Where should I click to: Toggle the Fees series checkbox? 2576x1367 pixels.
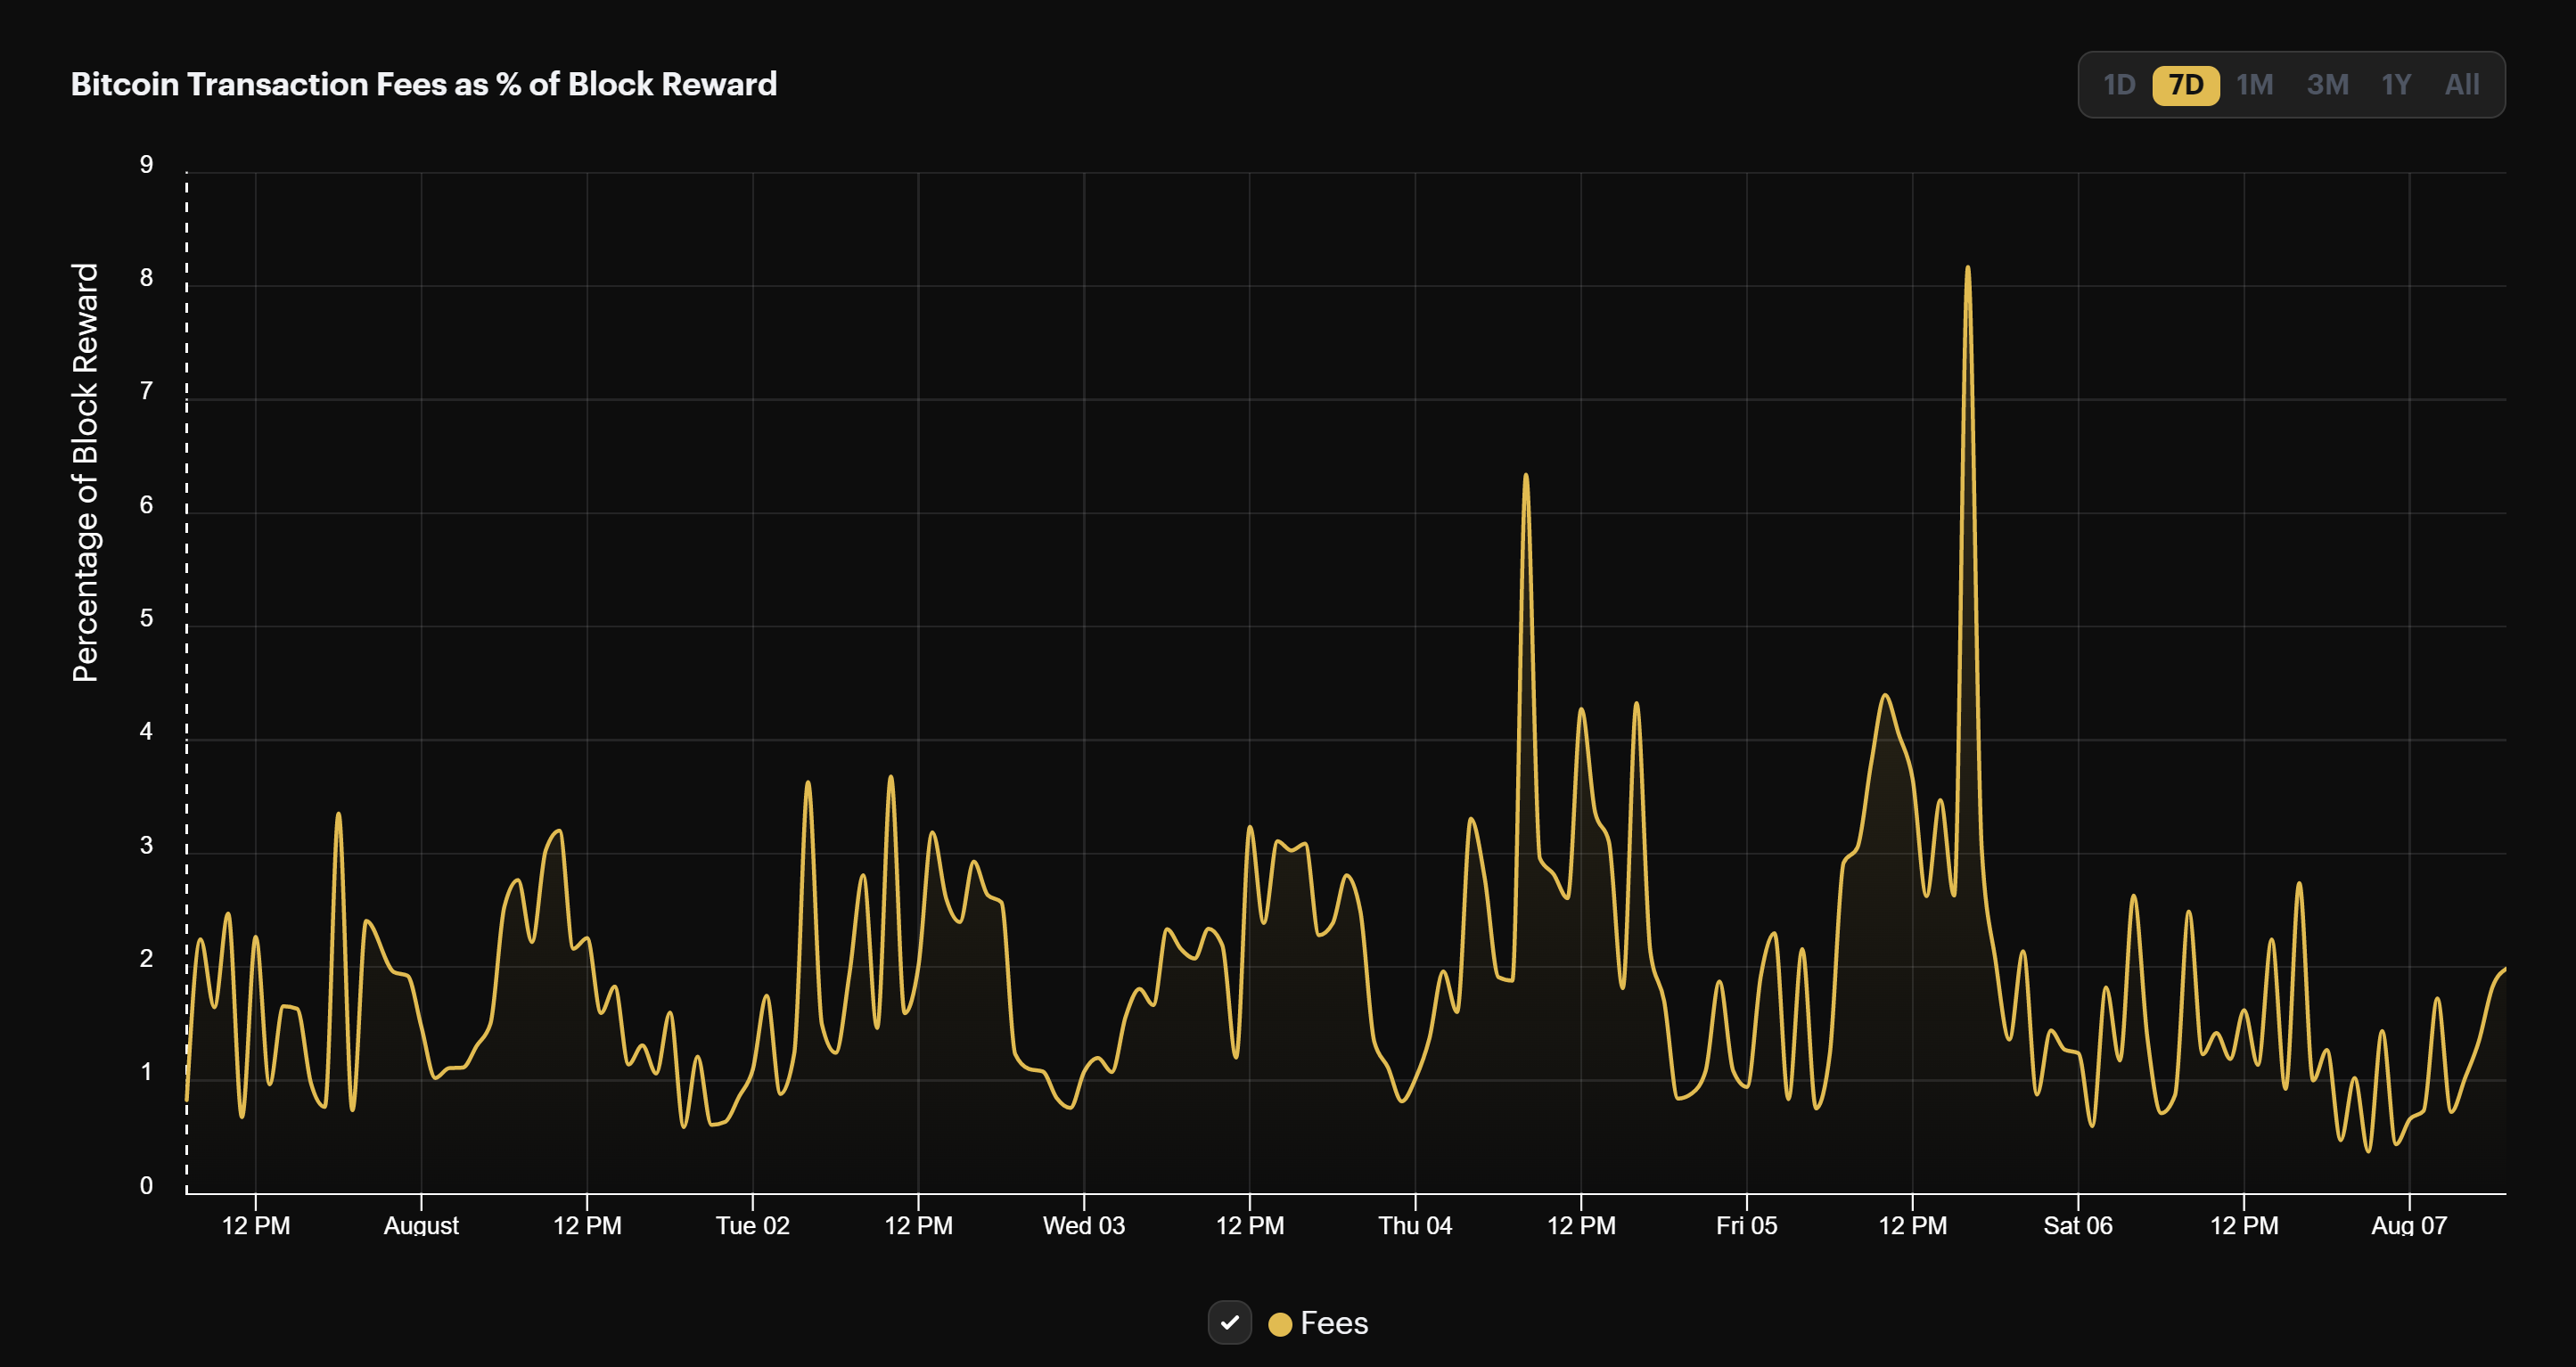pos(1230,1322)
